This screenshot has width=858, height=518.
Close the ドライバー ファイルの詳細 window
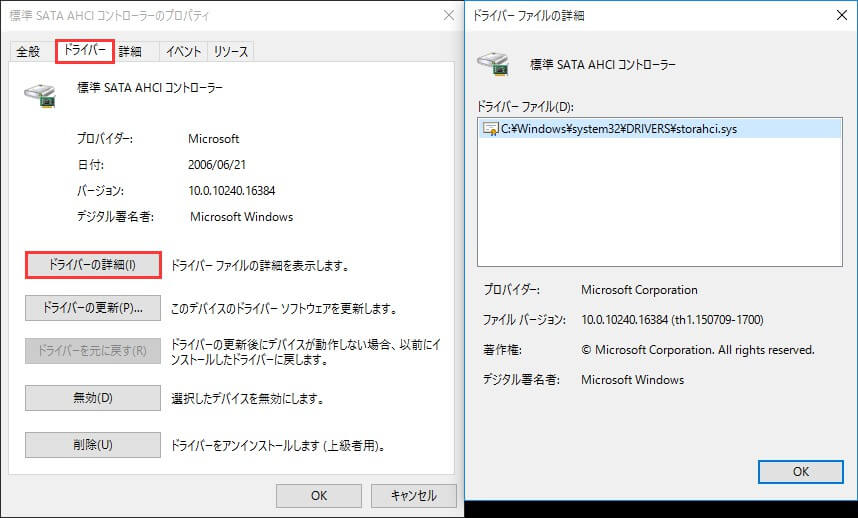[x=842, y=15]
